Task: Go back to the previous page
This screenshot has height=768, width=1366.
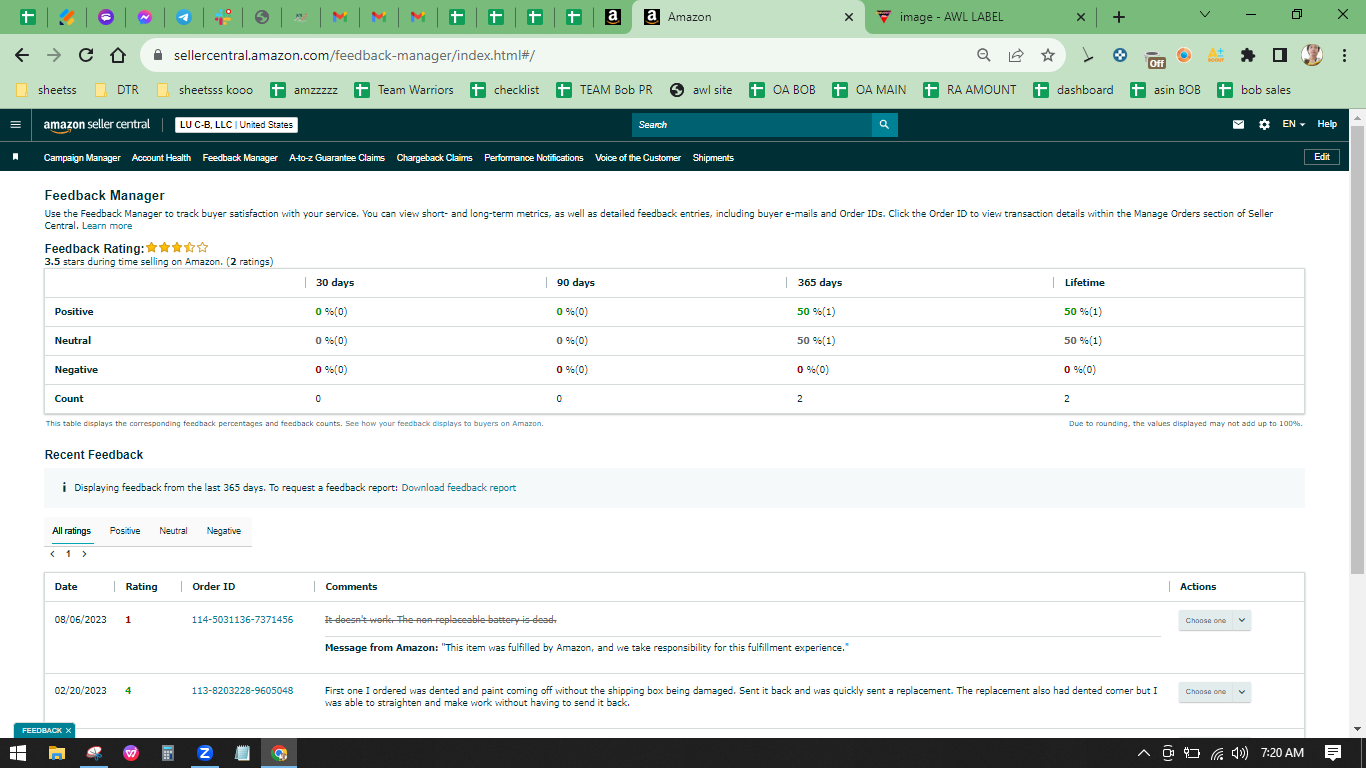Action: coord(22,56)
